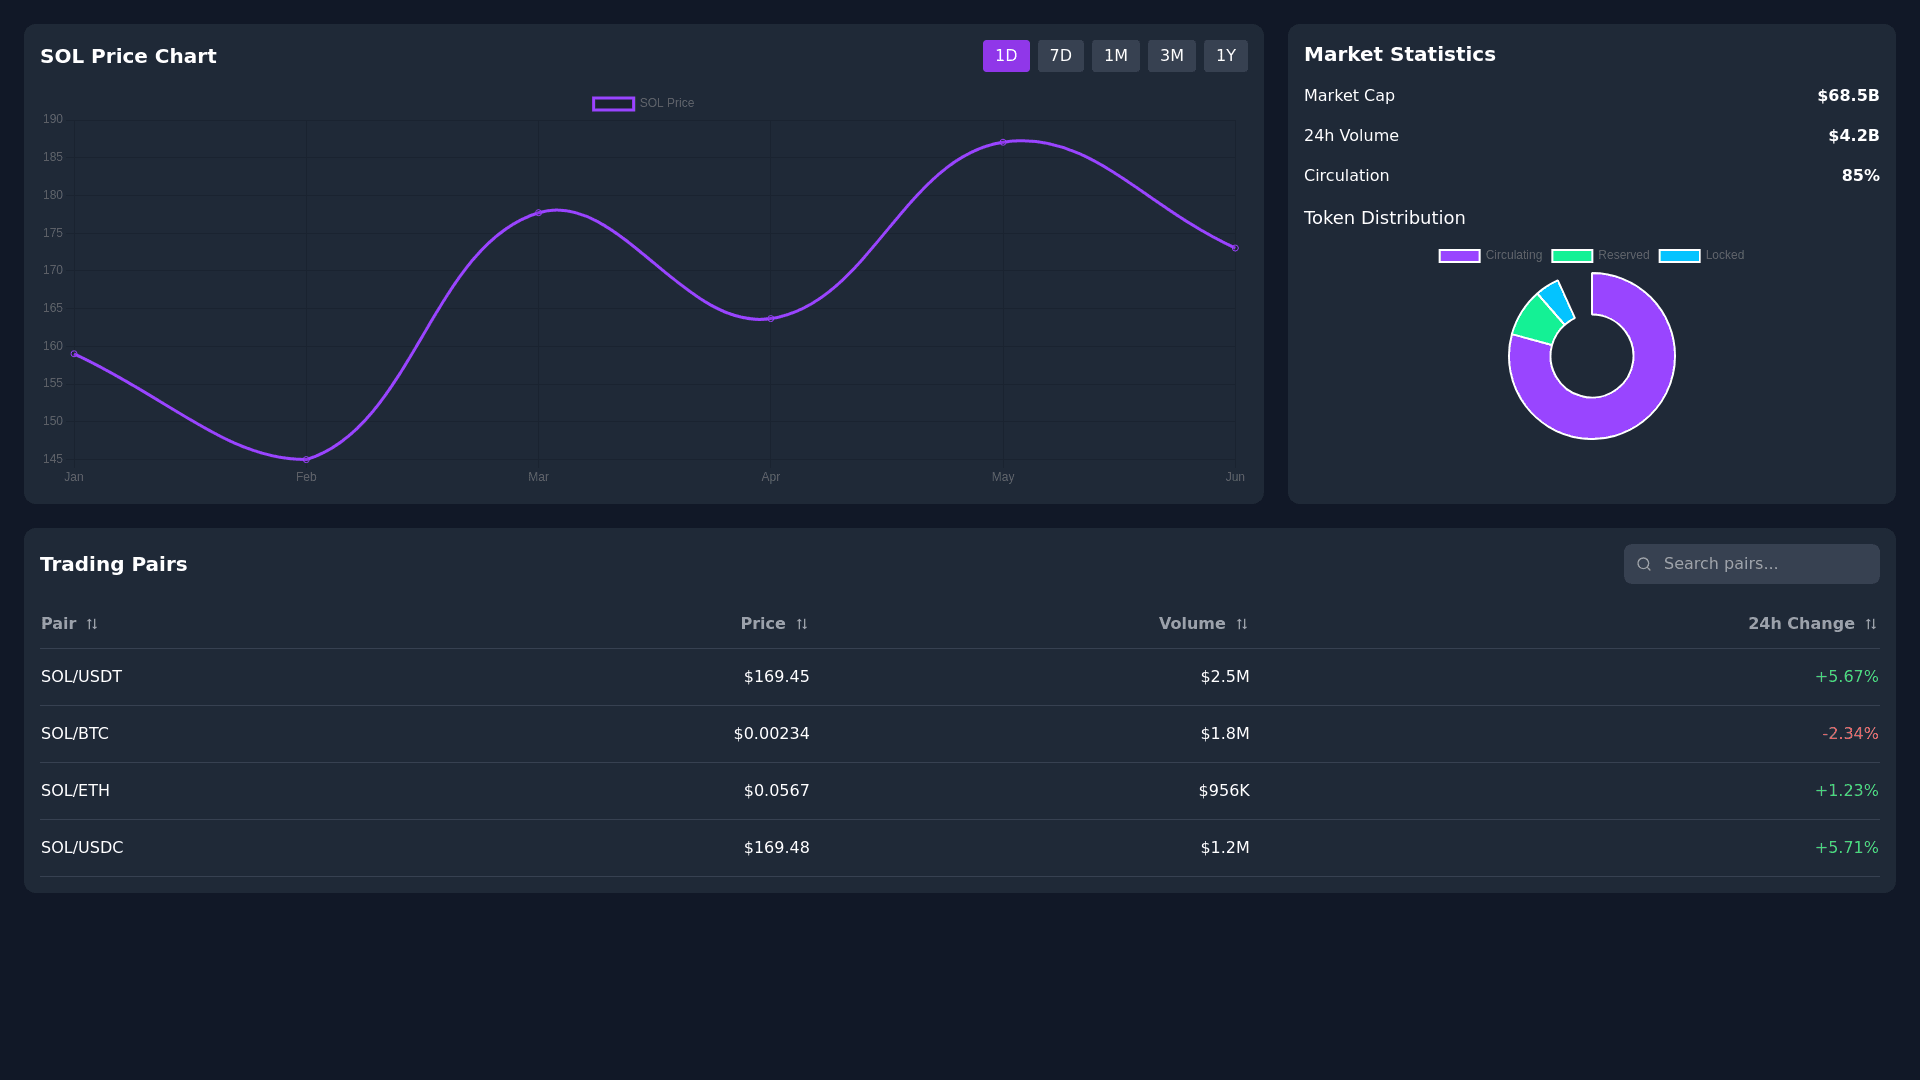Click the May peak data point on chart
1920x1080 pixels.
click(x=1003, y=142)
